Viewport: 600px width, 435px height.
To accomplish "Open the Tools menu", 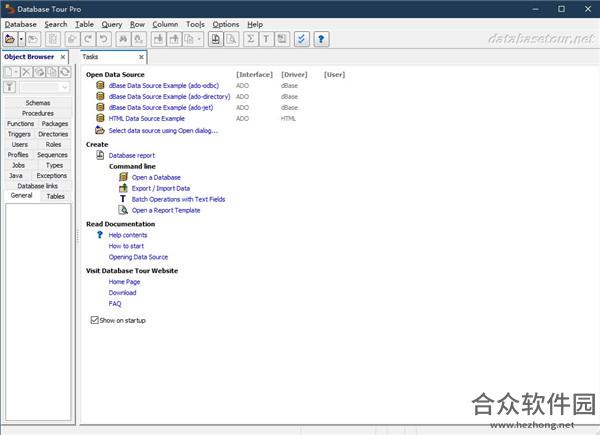I will click(195, 24).
